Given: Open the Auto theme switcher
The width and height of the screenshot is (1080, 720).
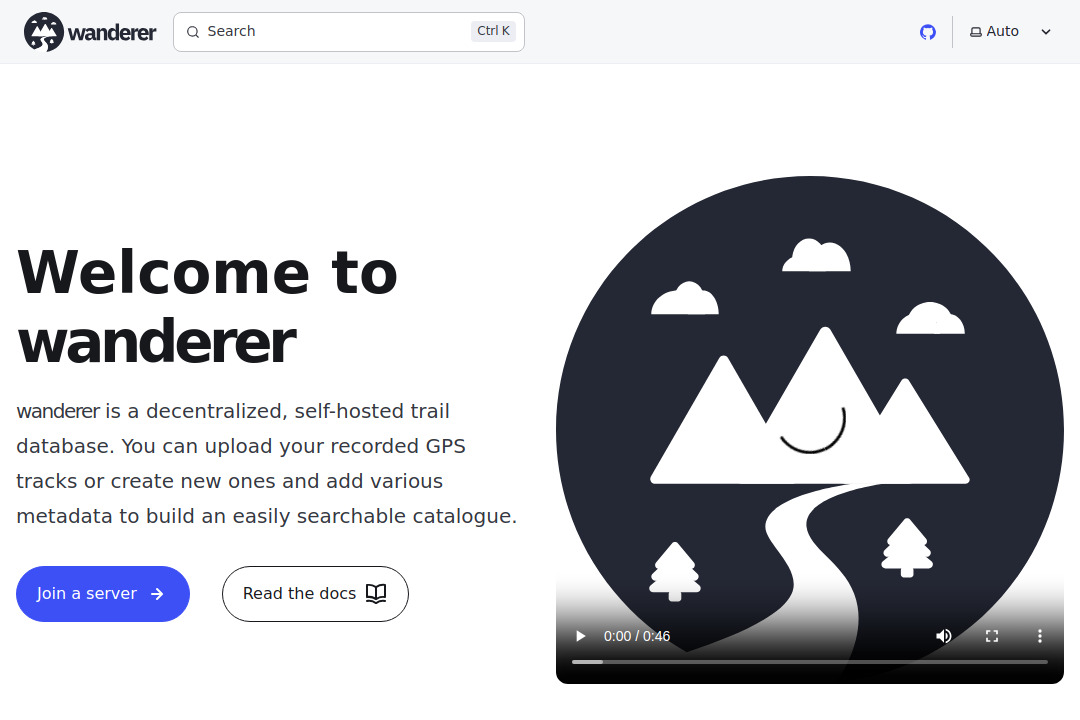Looking at the screenshot, I should [1002, 31].
